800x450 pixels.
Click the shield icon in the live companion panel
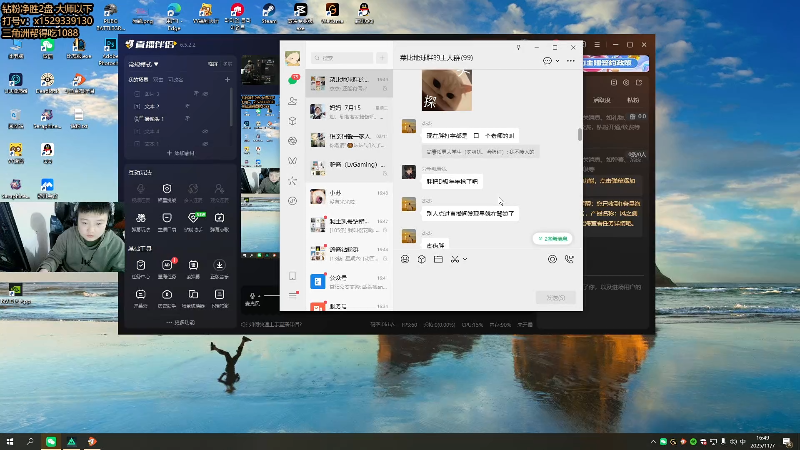(167, 189)
